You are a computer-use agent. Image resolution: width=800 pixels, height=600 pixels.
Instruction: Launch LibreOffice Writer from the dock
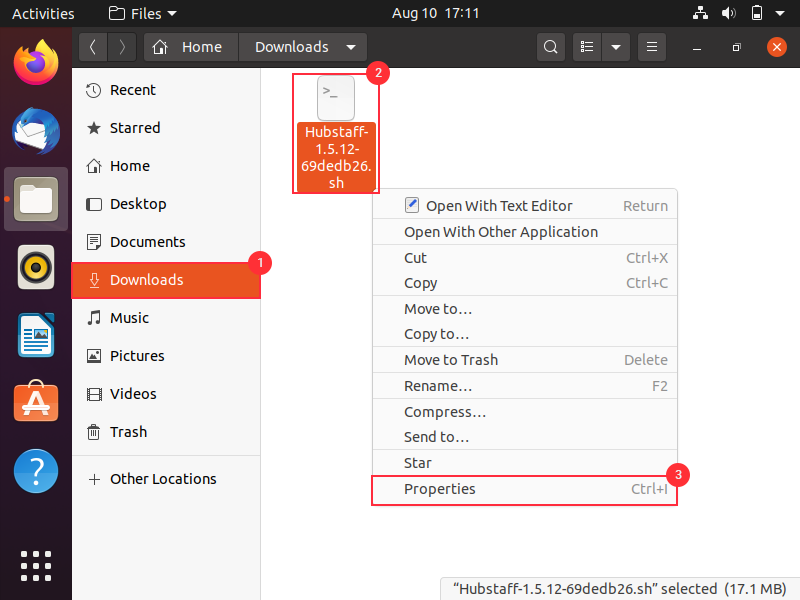pos(36,335)
